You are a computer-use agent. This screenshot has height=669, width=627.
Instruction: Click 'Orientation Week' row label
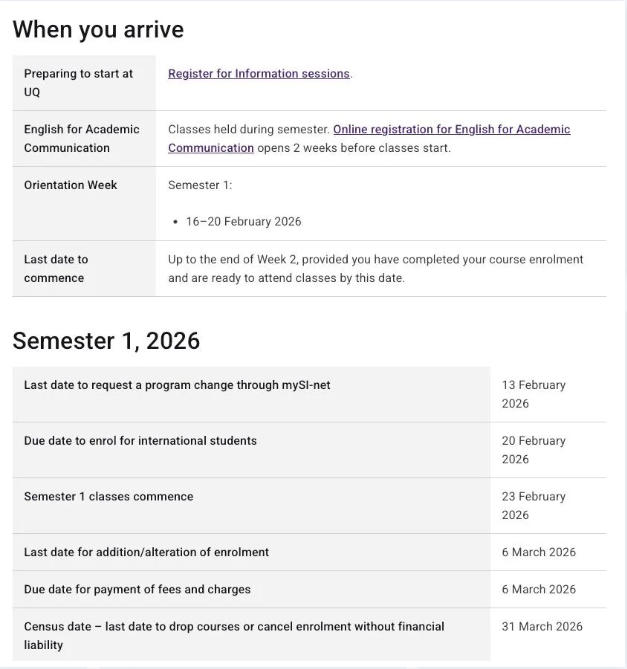coord(71,185)
